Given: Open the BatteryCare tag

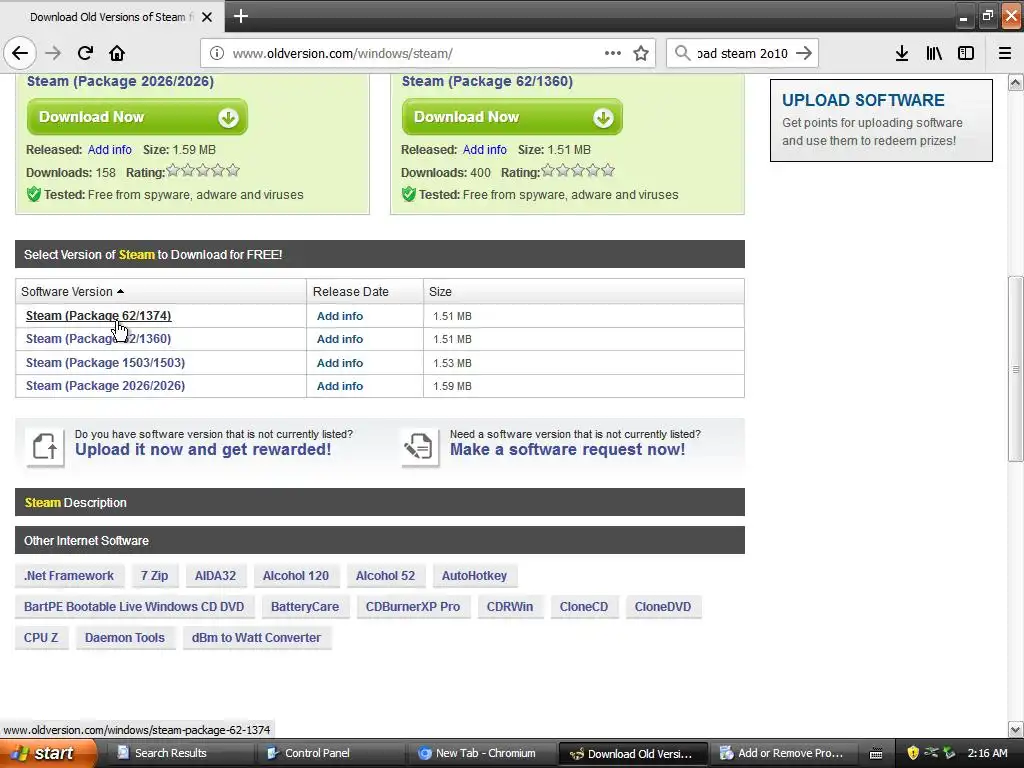Looking at the screenshot, I should (x=304, y=606).
